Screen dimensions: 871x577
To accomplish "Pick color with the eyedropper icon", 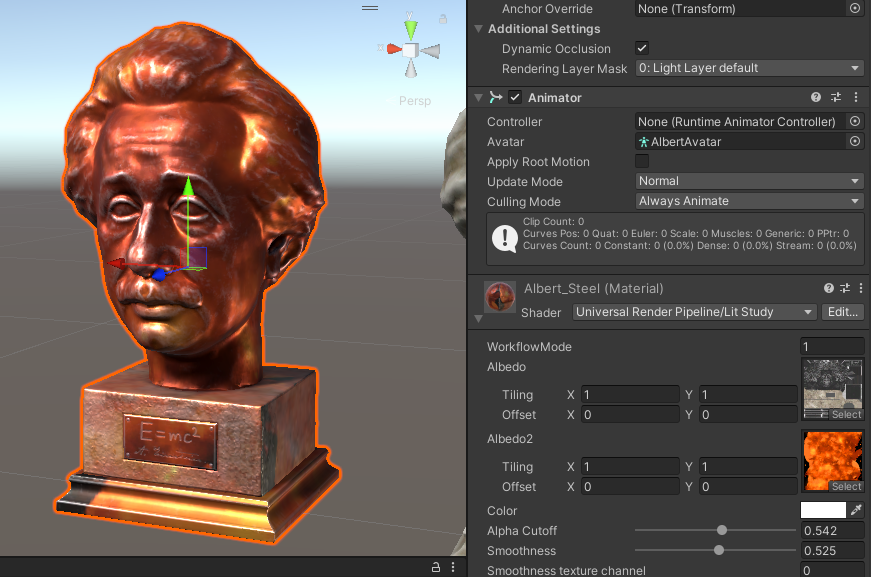I will pos(856,510).
